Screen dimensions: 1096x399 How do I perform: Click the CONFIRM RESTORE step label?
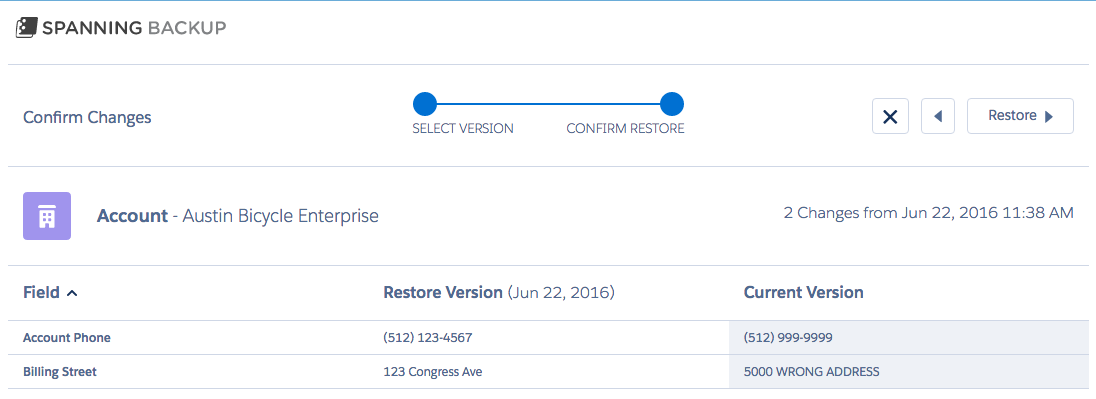625,129
